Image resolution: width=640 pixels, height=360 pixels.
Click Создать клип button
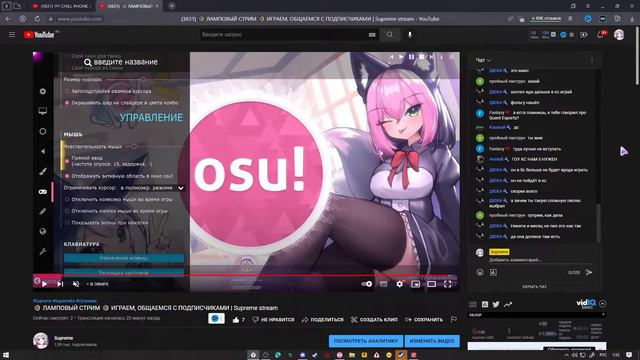point(374,320)
